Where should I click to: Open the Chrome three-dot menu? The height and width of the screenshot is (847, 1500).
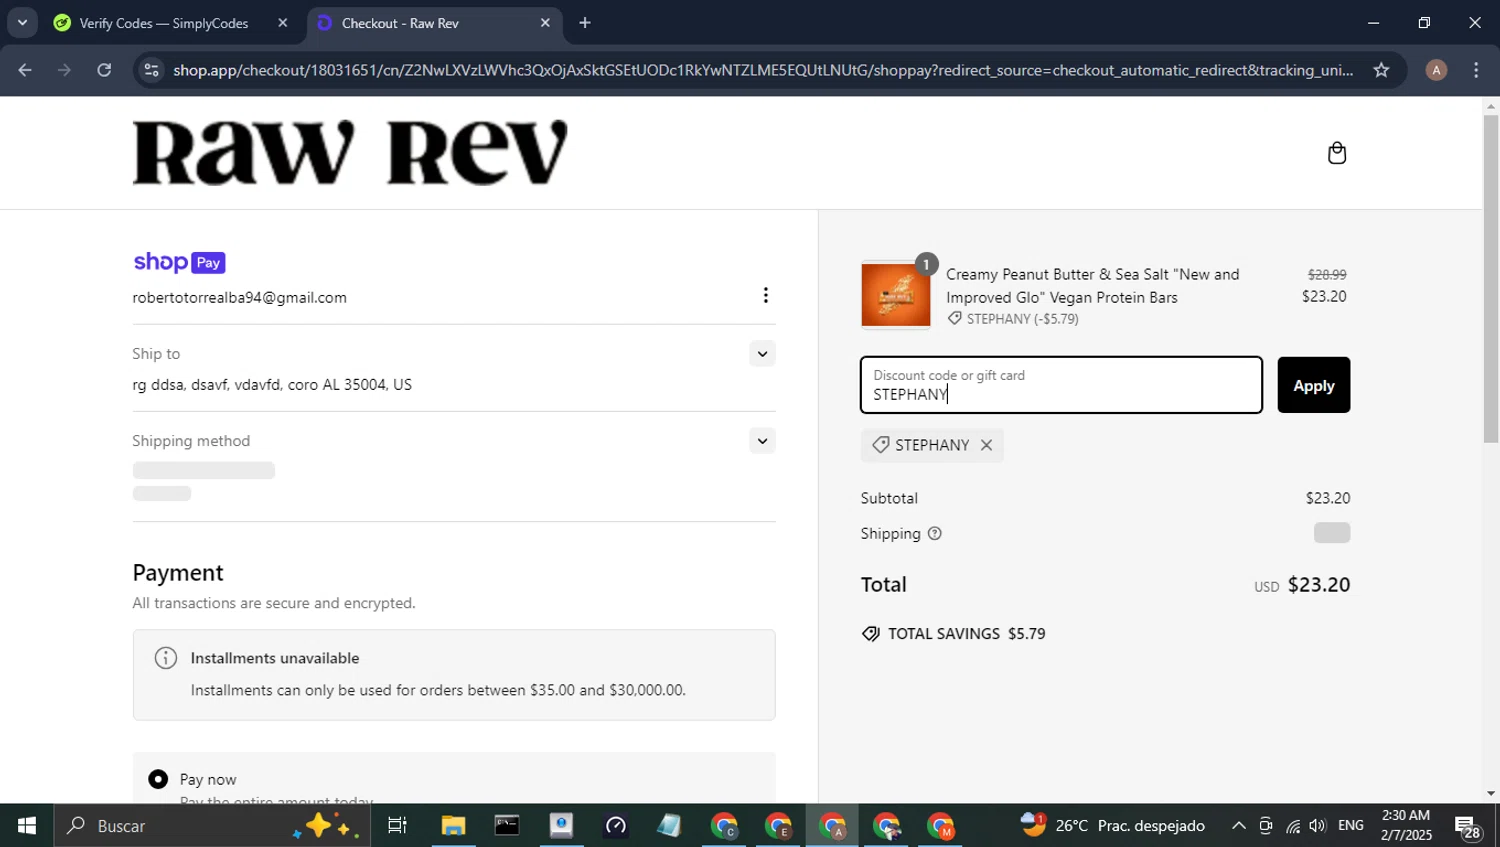(x=1476, y=70)
